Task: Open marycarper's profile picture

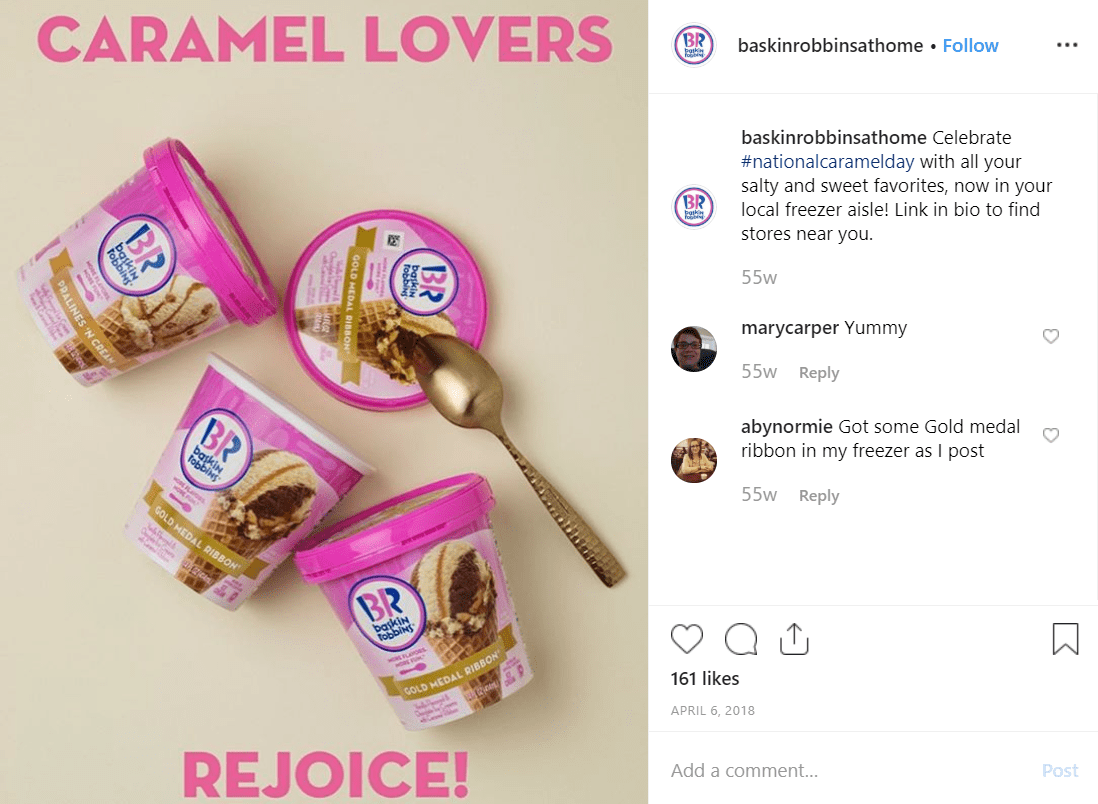Action: (x=693, y=348)
